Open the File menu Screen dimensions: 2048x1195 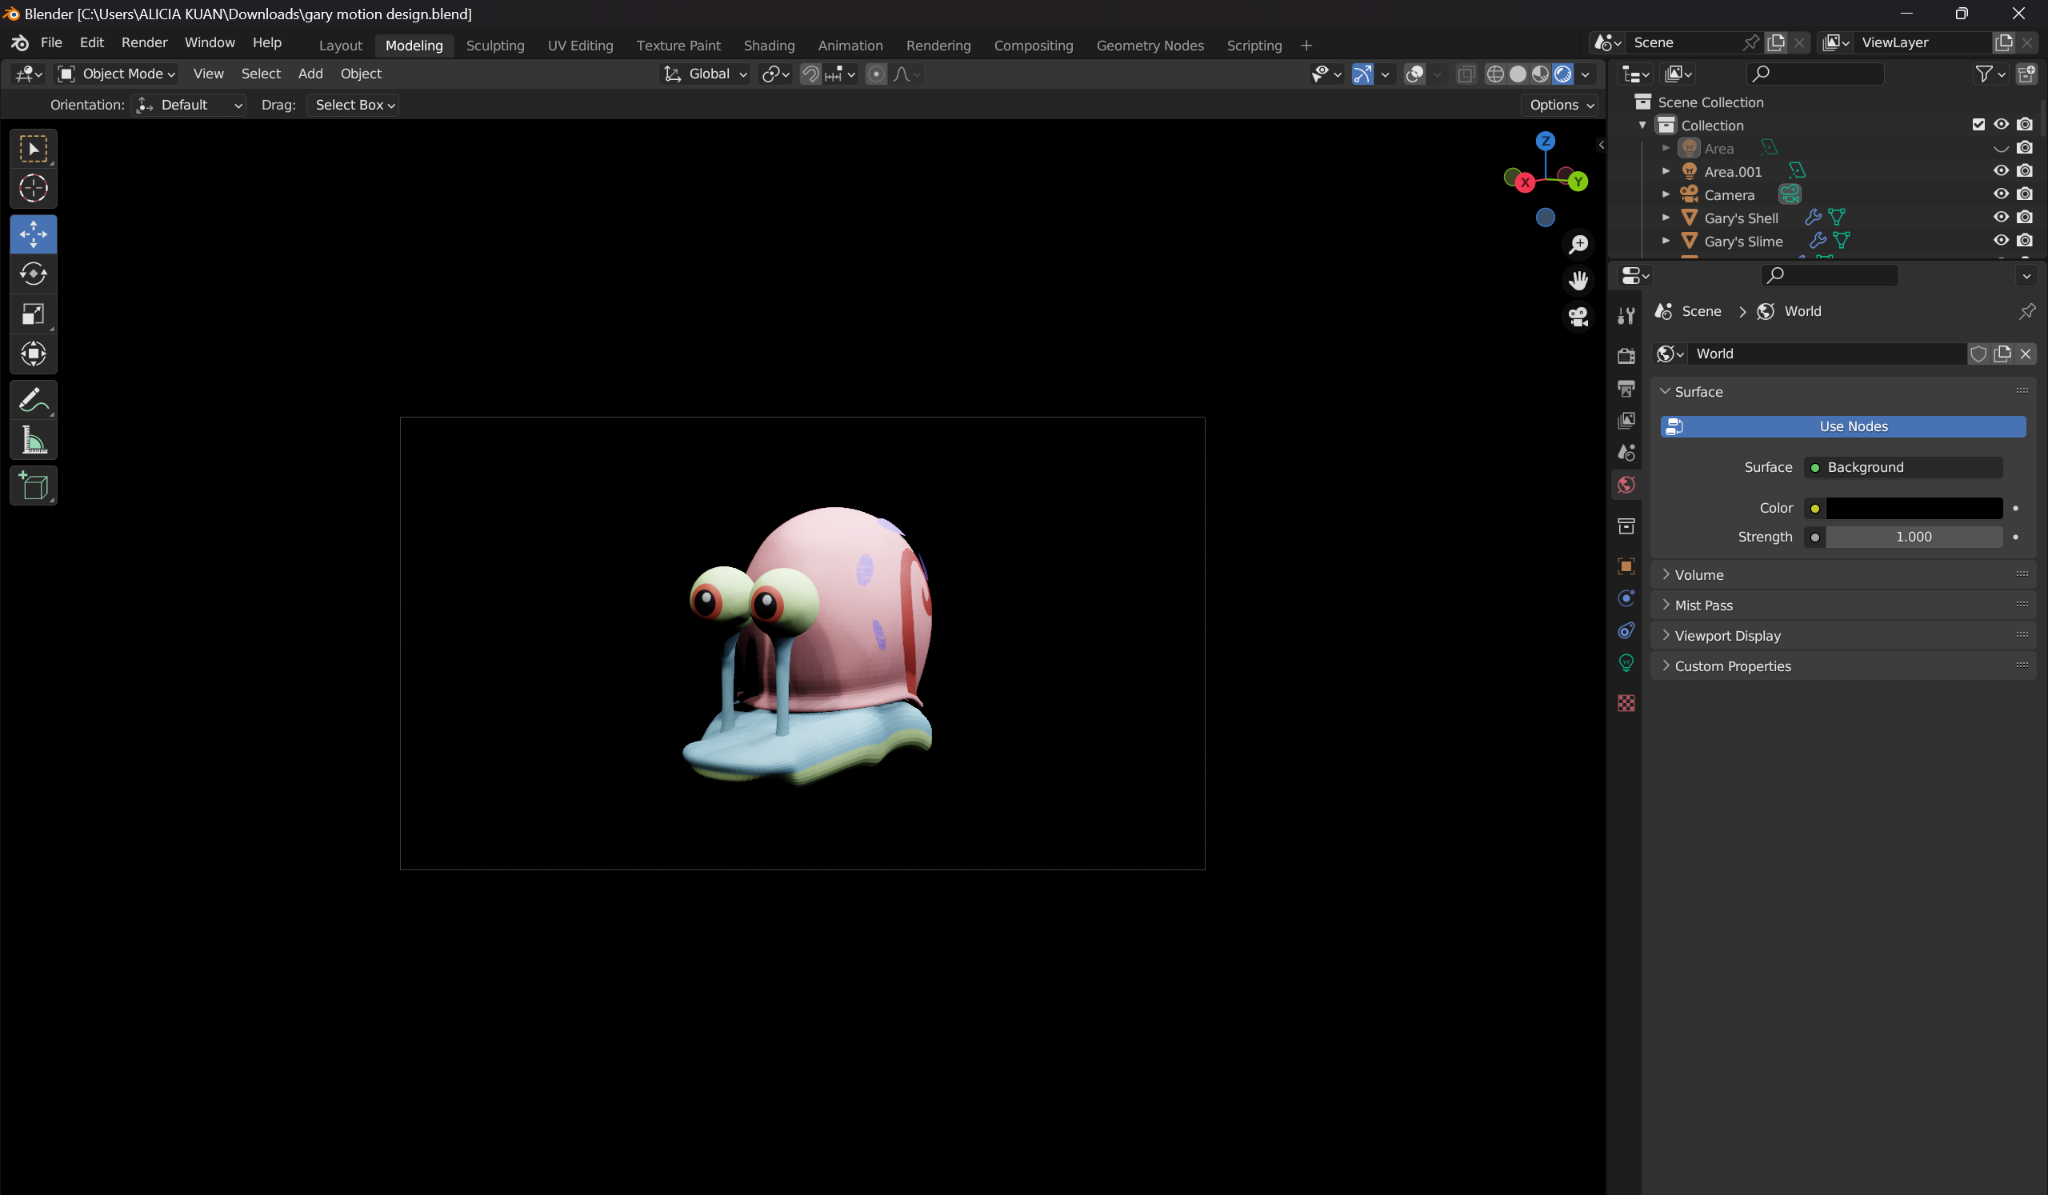(51, 43)
